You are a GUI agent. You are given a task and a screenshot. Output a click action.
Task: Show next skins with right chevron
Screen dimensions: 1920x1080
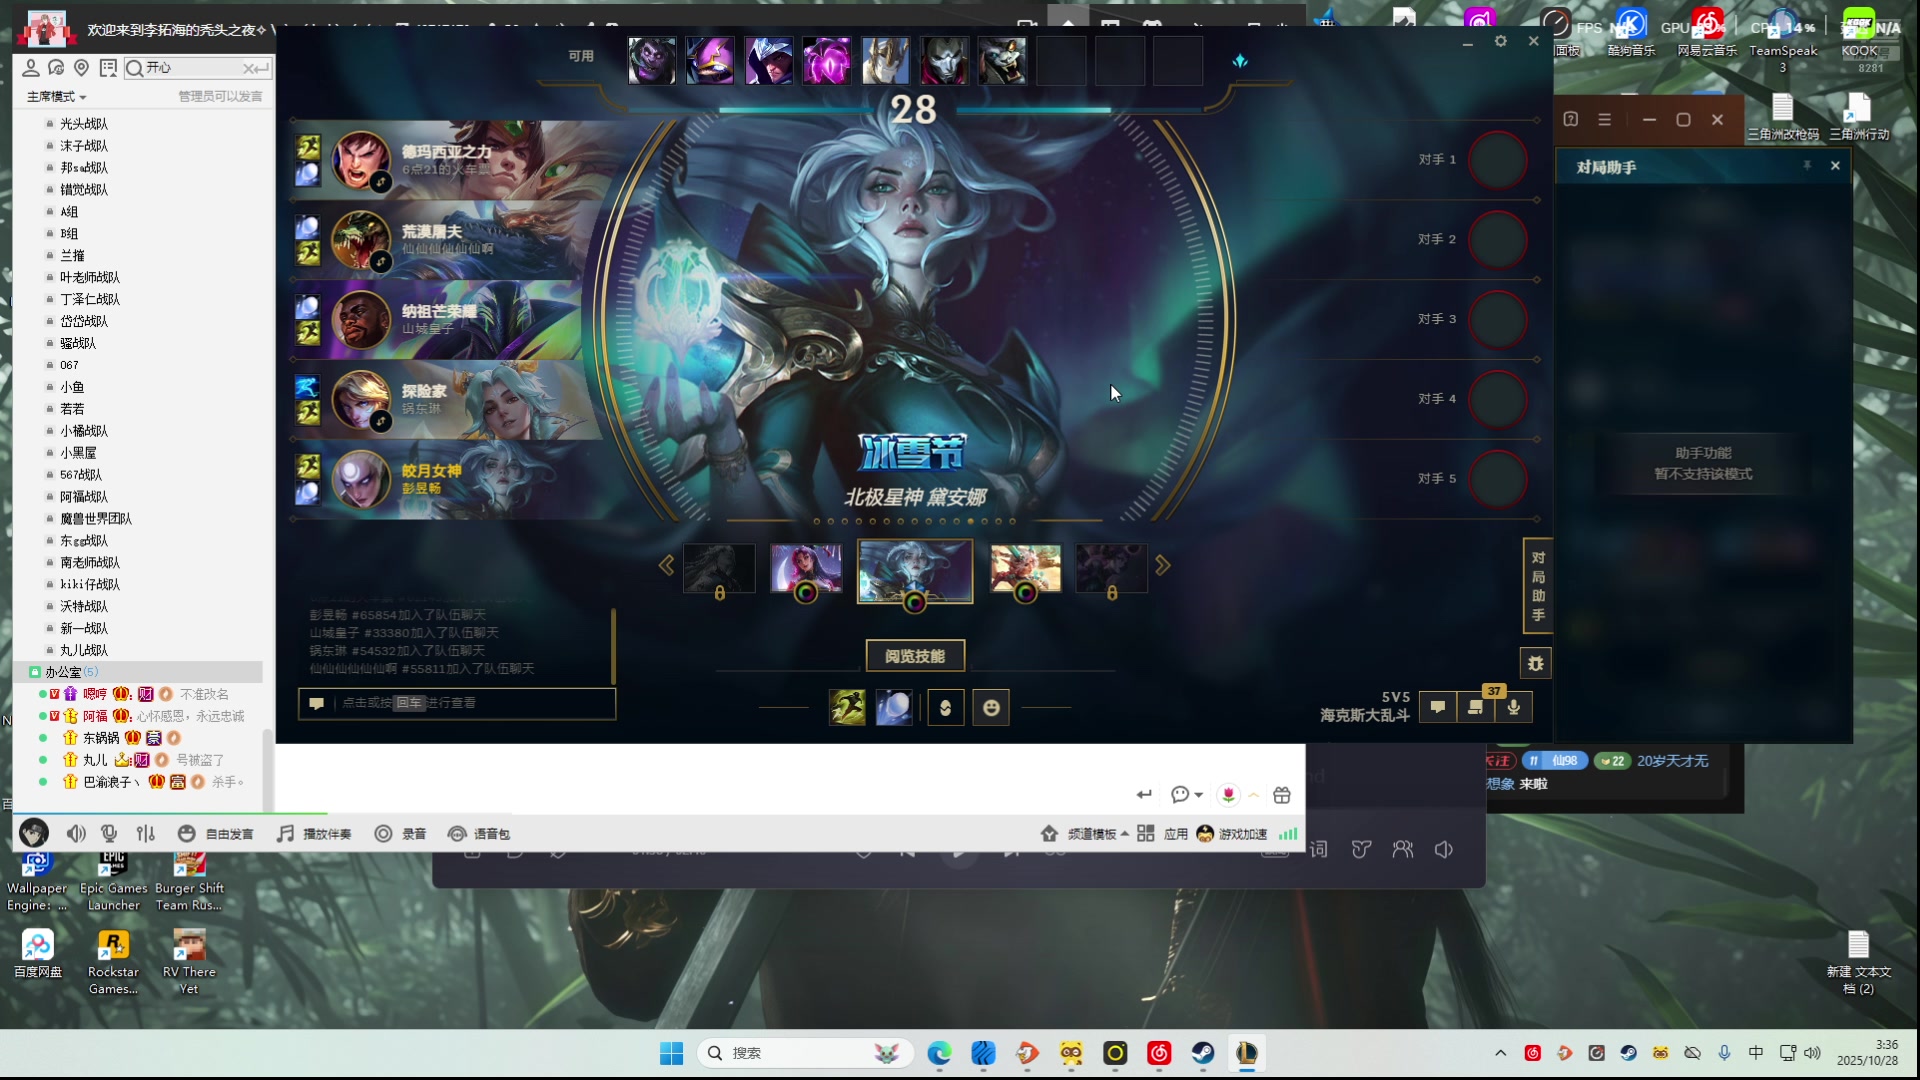[1162, 566]
